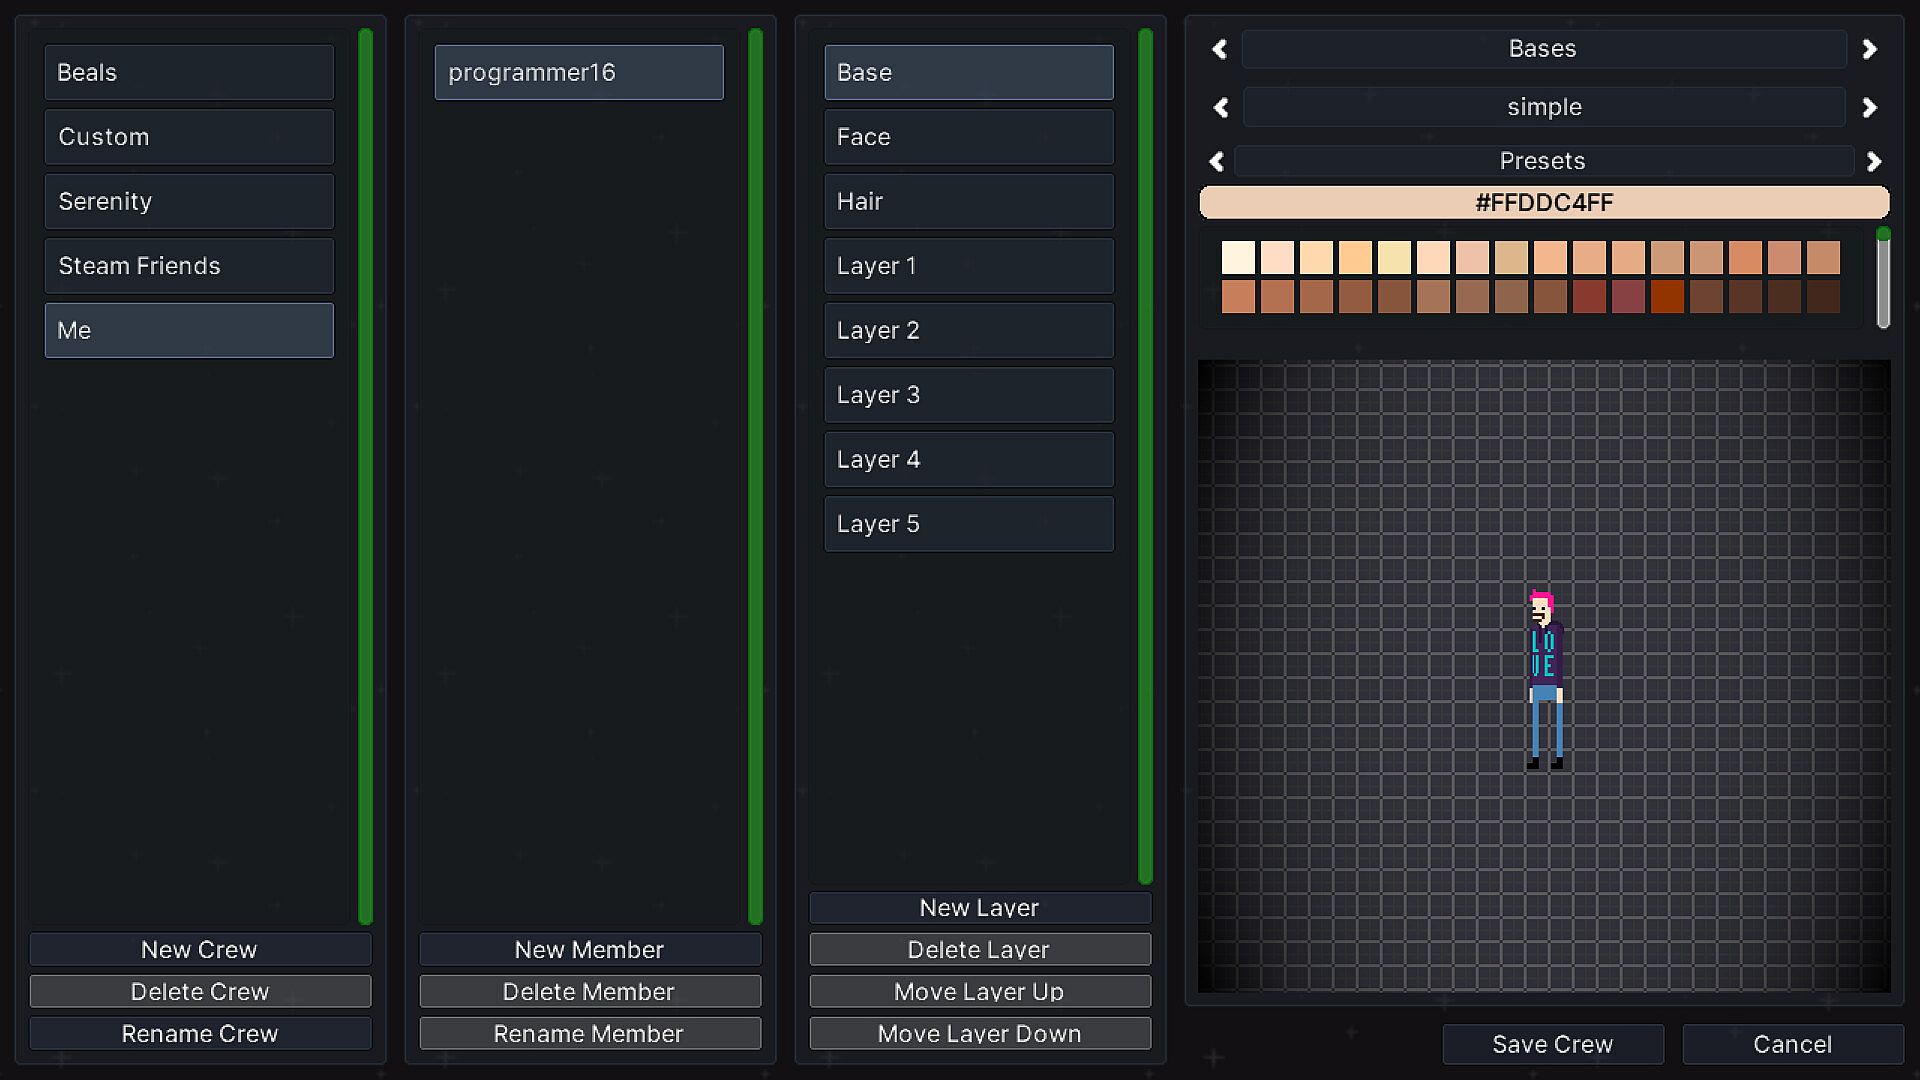Image resolution: width=1920 pixels, height=1080 pixels.
Task: Select the Hair layer
Action: coord(968,201)
